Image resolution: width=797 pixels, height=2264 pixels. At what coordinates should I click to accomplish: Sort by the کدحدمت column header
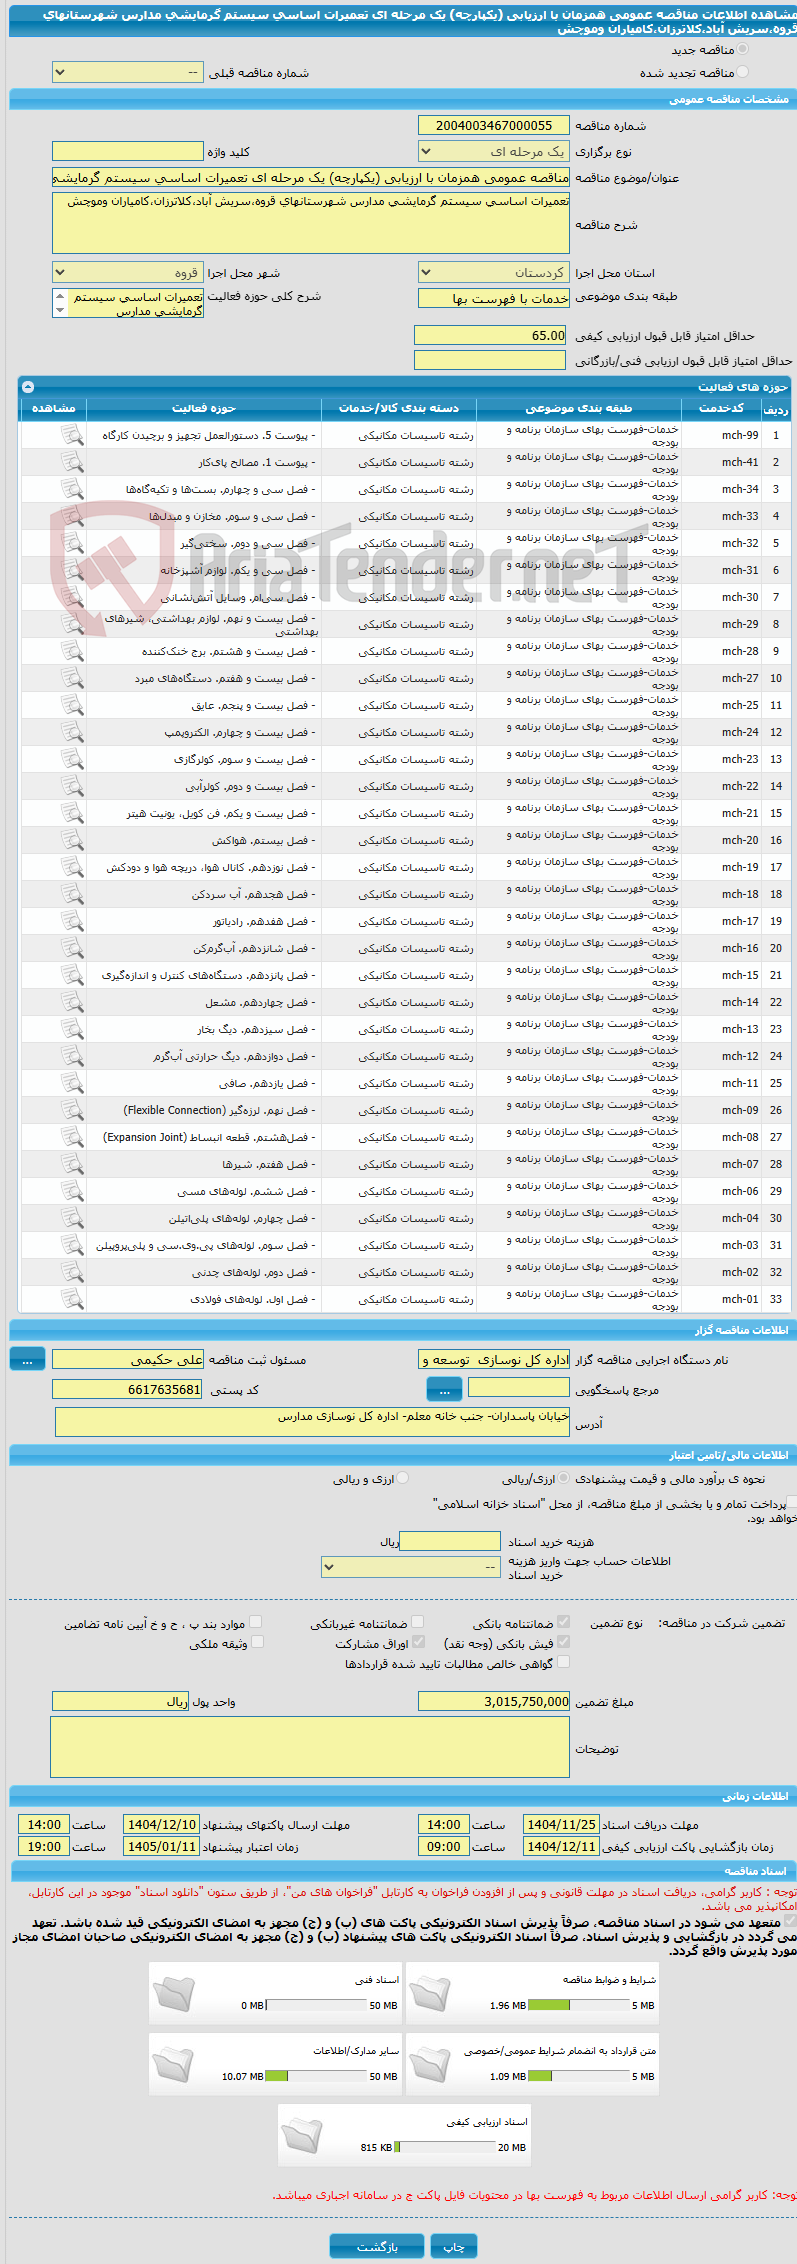click(x=721, y=408)
